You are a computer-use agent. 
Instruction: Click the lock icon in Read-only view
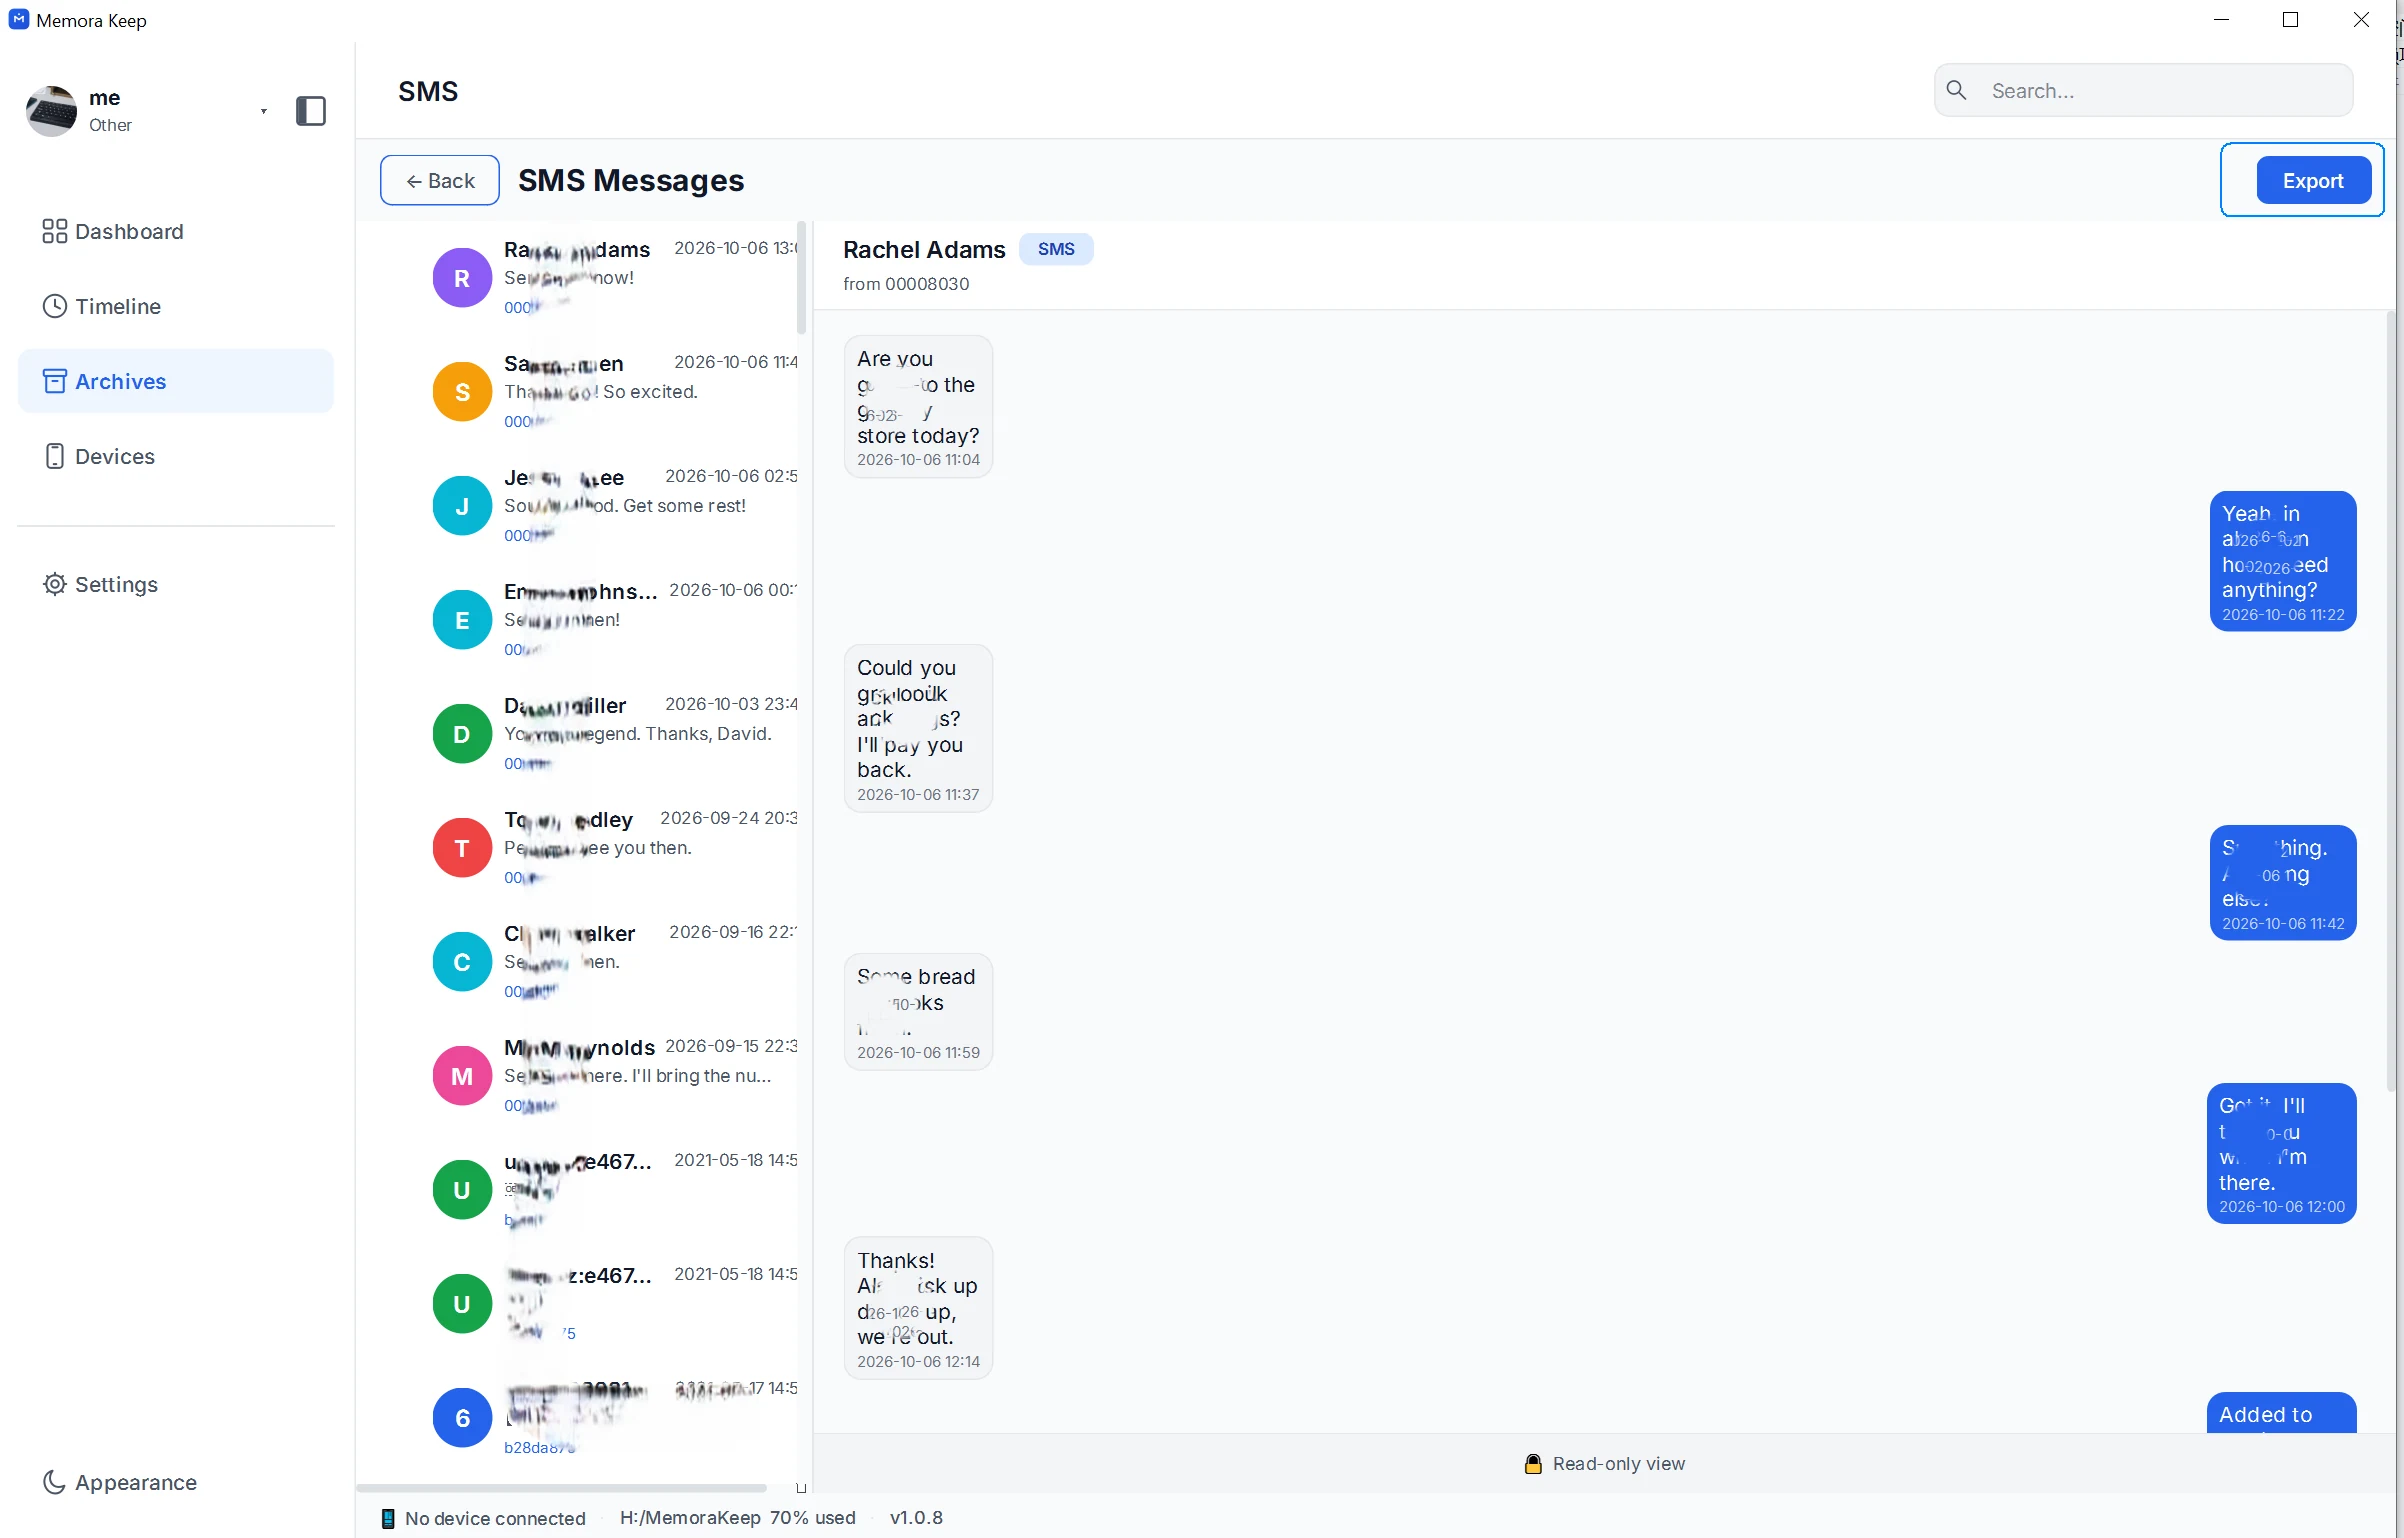click(1533, 1464)
